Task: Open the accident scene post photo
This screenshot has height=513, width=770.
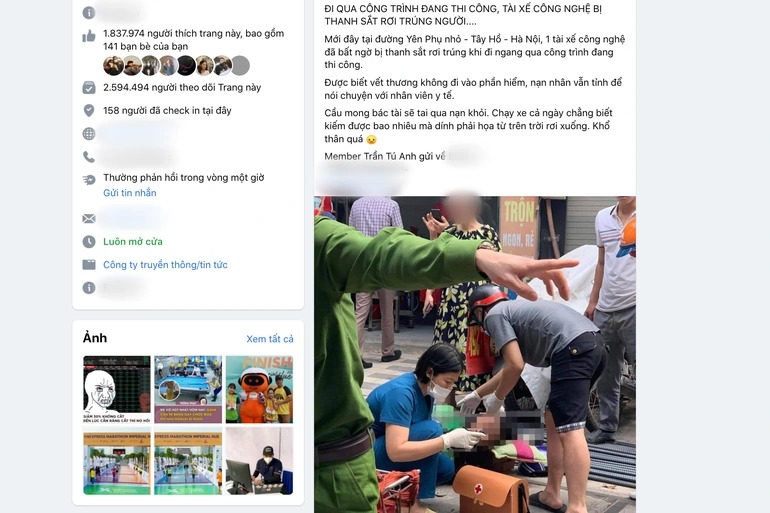Action: point(475,354)
